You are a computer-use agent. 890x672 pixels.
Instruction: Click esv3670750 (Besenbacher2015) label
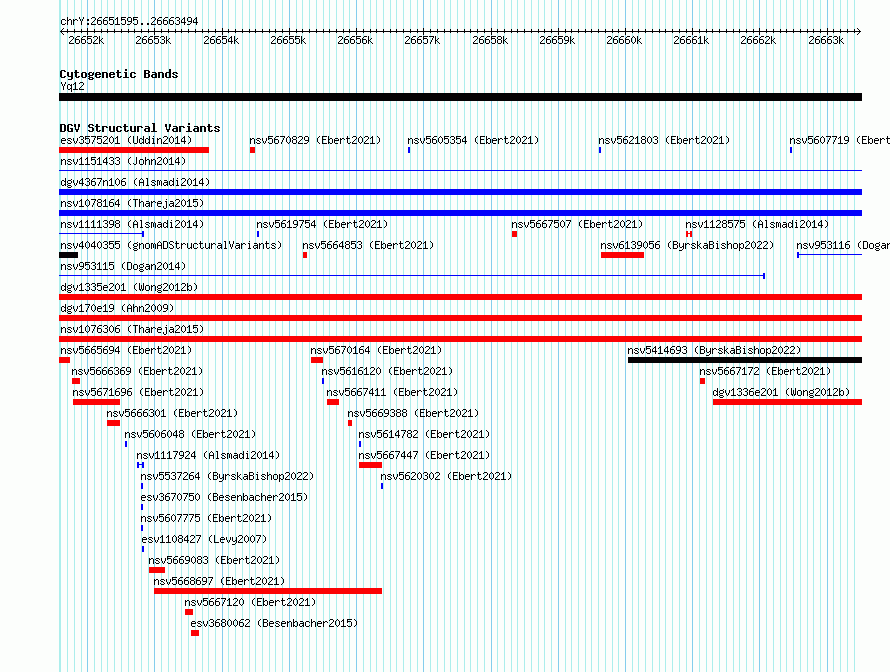pos(224,497)
